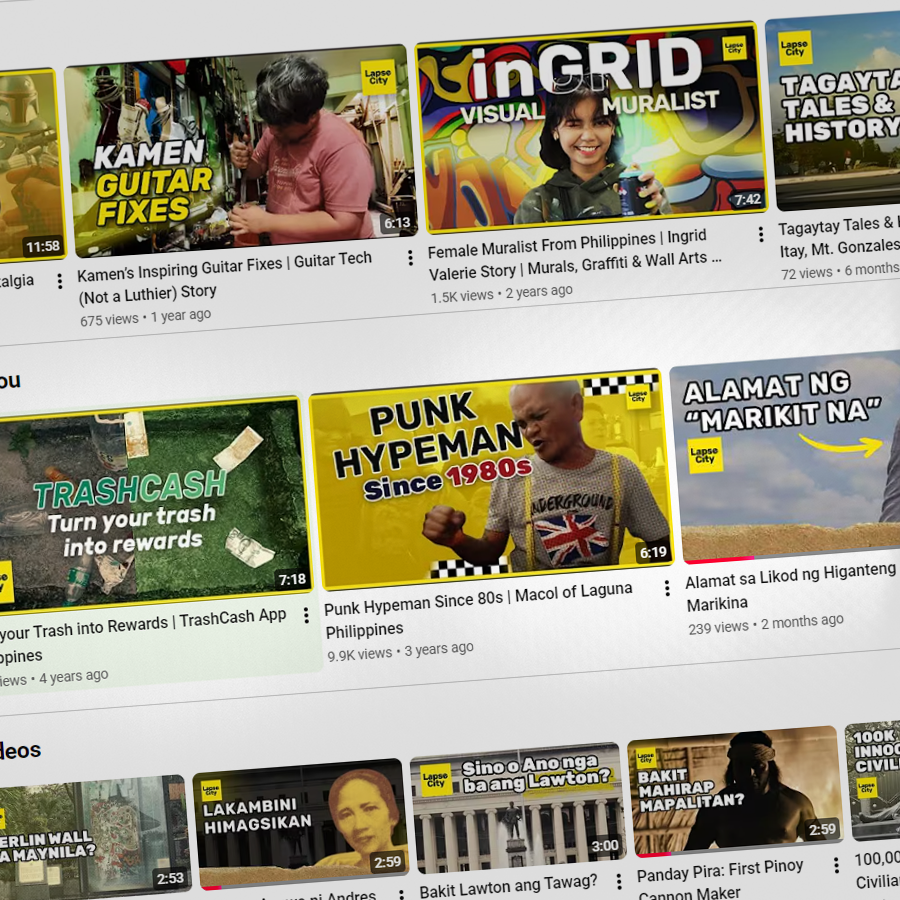900x900 pixels.
Task: Open more options for Female Muralist video
Action: (761, 234)
